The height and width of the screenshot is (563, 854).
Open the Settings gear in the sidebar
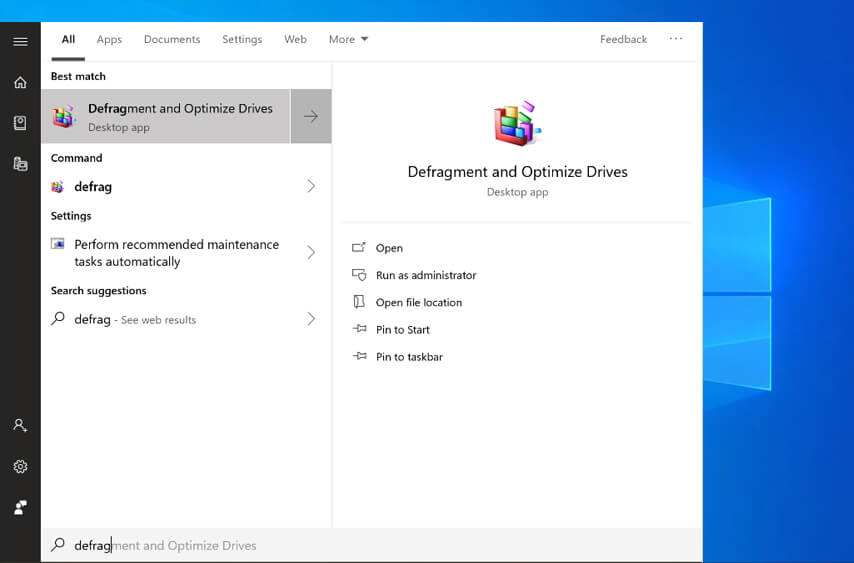tap(20, 467)
